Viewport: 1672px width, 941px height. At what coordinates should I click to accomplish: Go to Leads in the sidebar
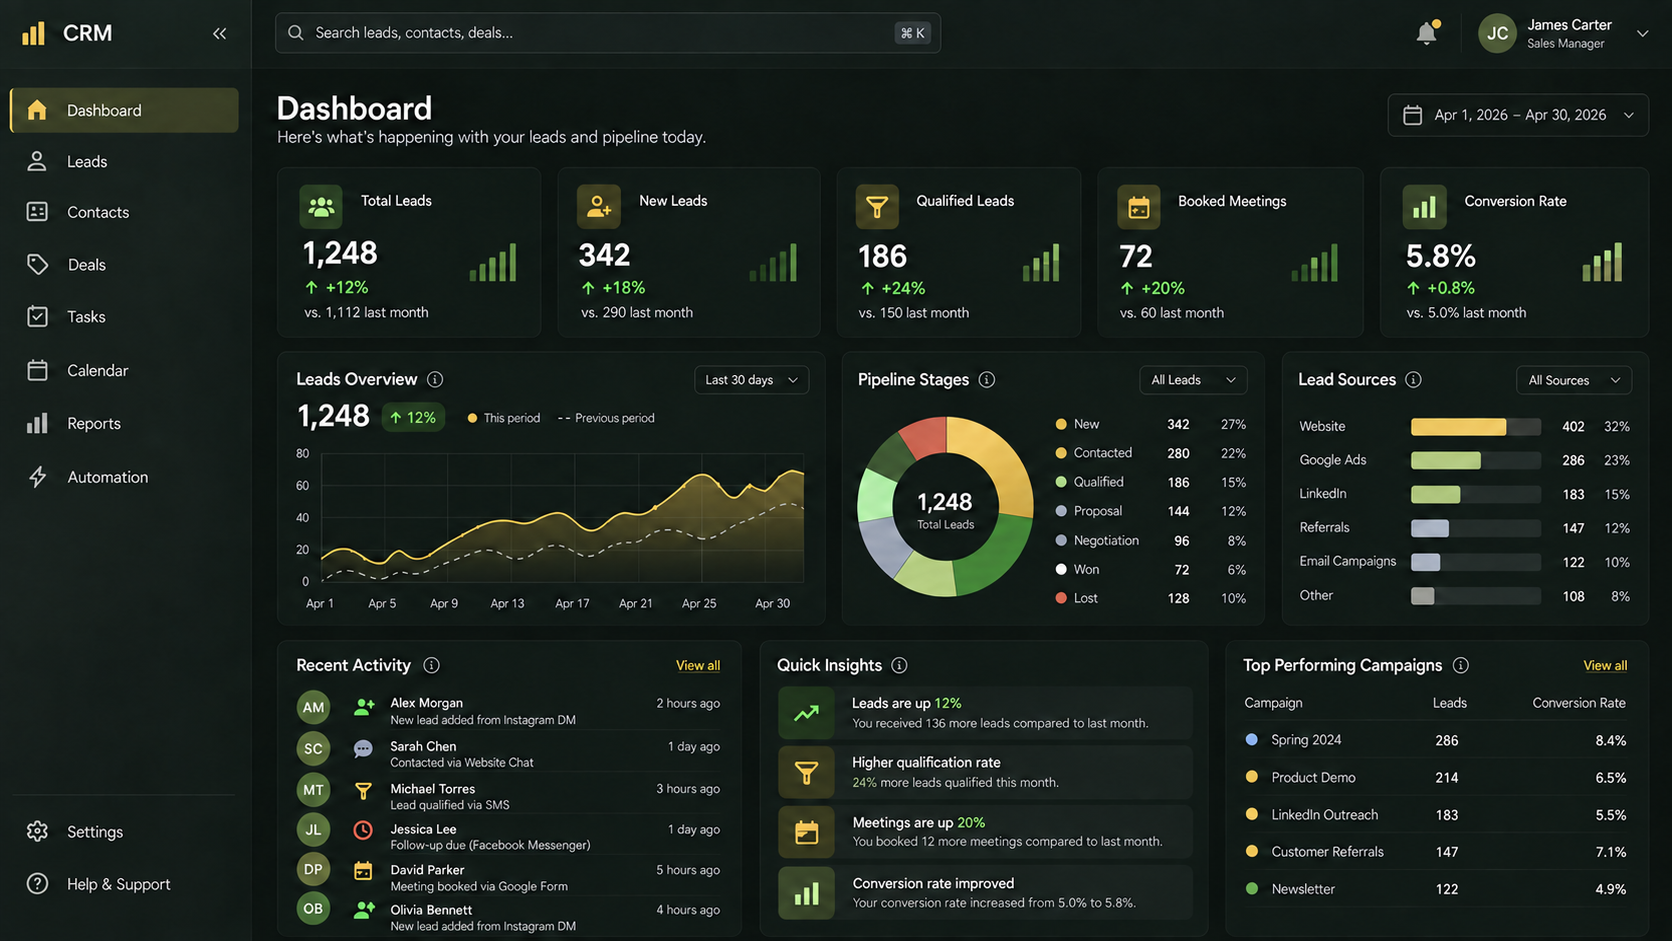pyautogui.click(x=124, y=161)
